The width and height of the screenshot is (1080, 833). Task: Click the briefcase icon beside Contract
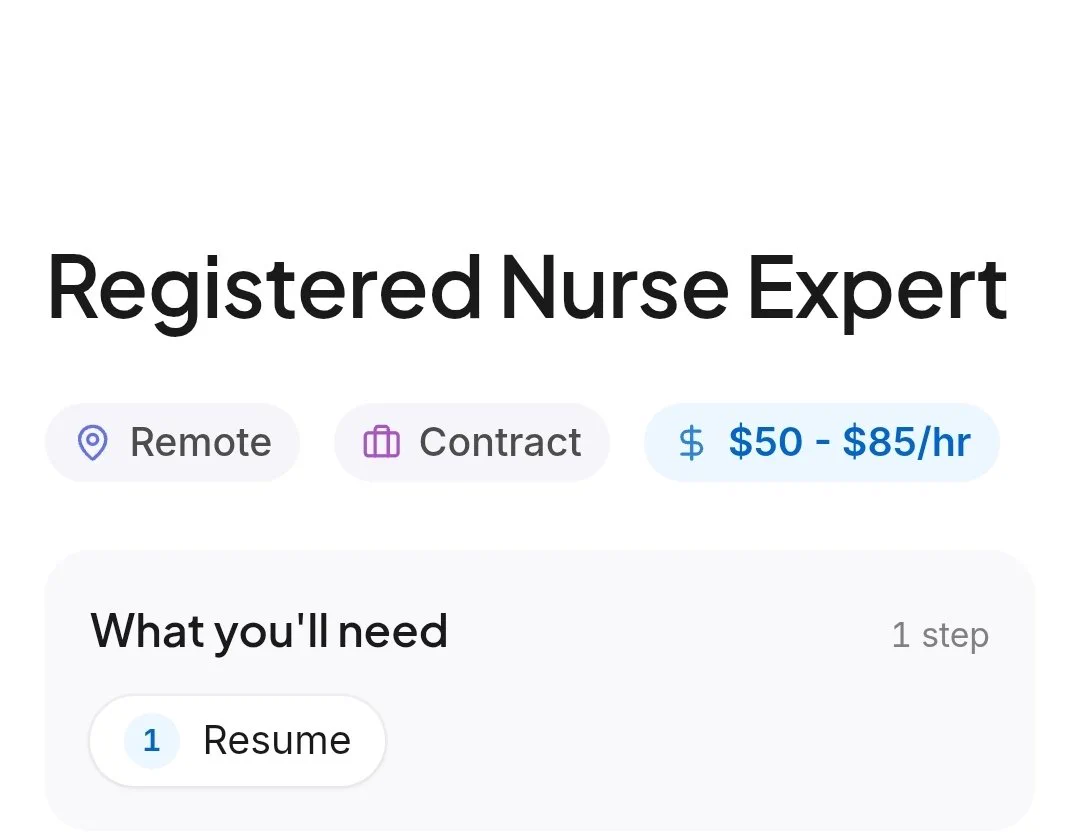(382, 442)
